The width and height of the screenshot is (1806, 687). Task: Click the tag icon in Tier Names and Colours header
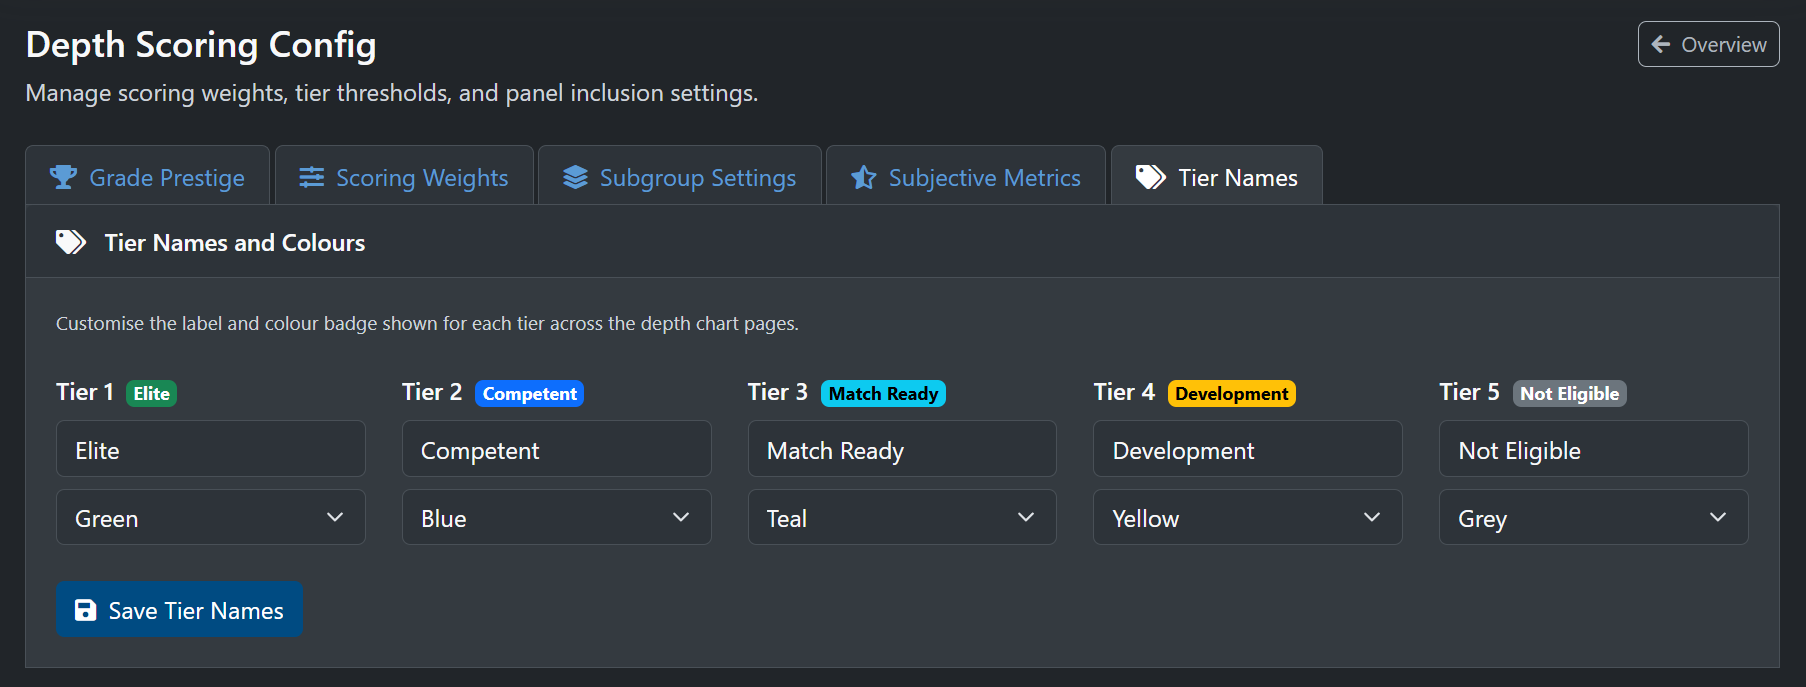pos(70,241)
